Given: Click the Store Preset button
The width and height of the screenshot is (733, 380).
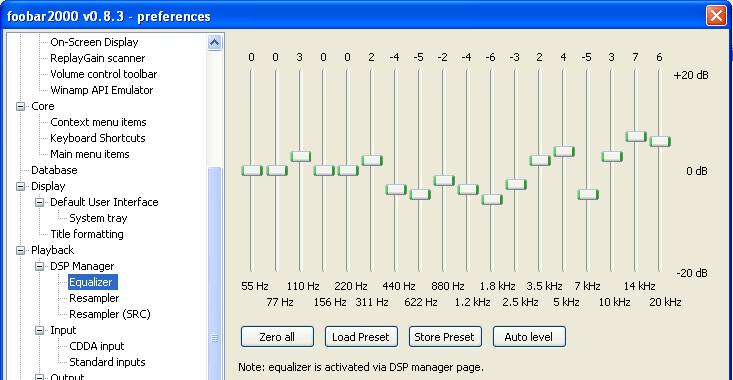Looking at the screenshot, I should coord(445,337).
